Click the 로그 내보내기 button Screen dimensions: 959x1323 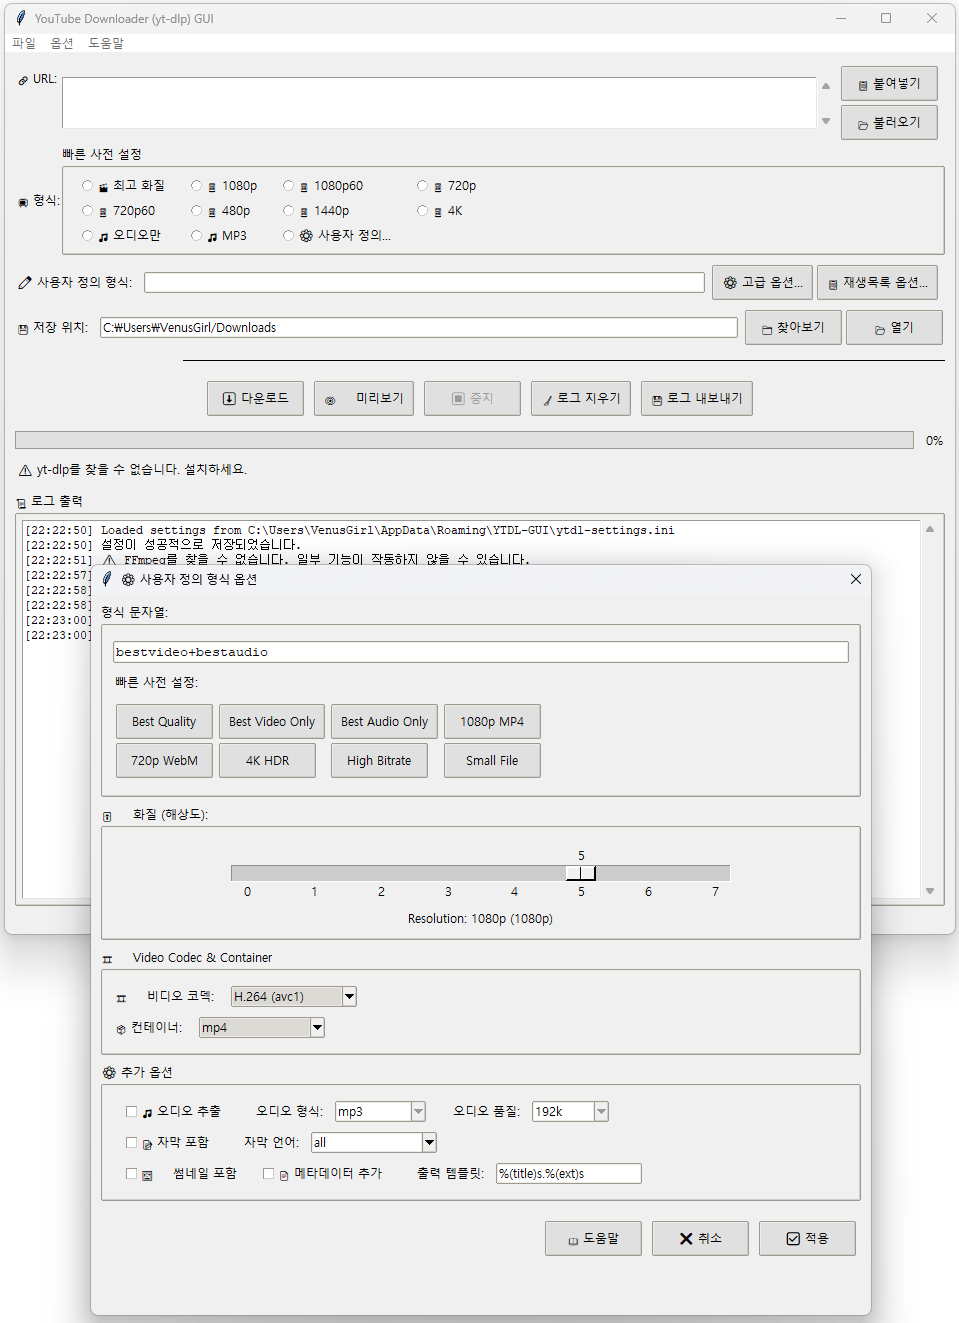point(697,398)
